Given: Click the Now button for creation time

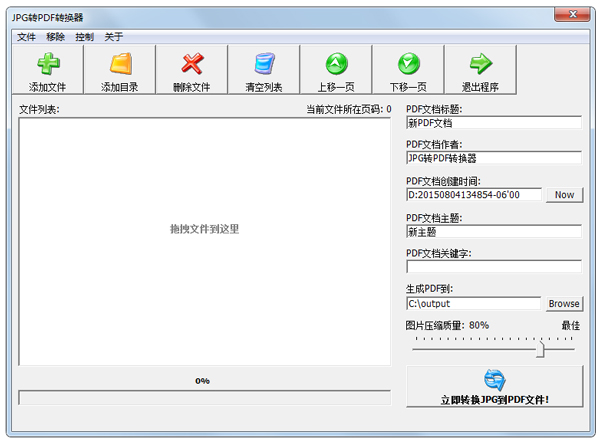Looking at the screenshot, I should click(564, 195).
